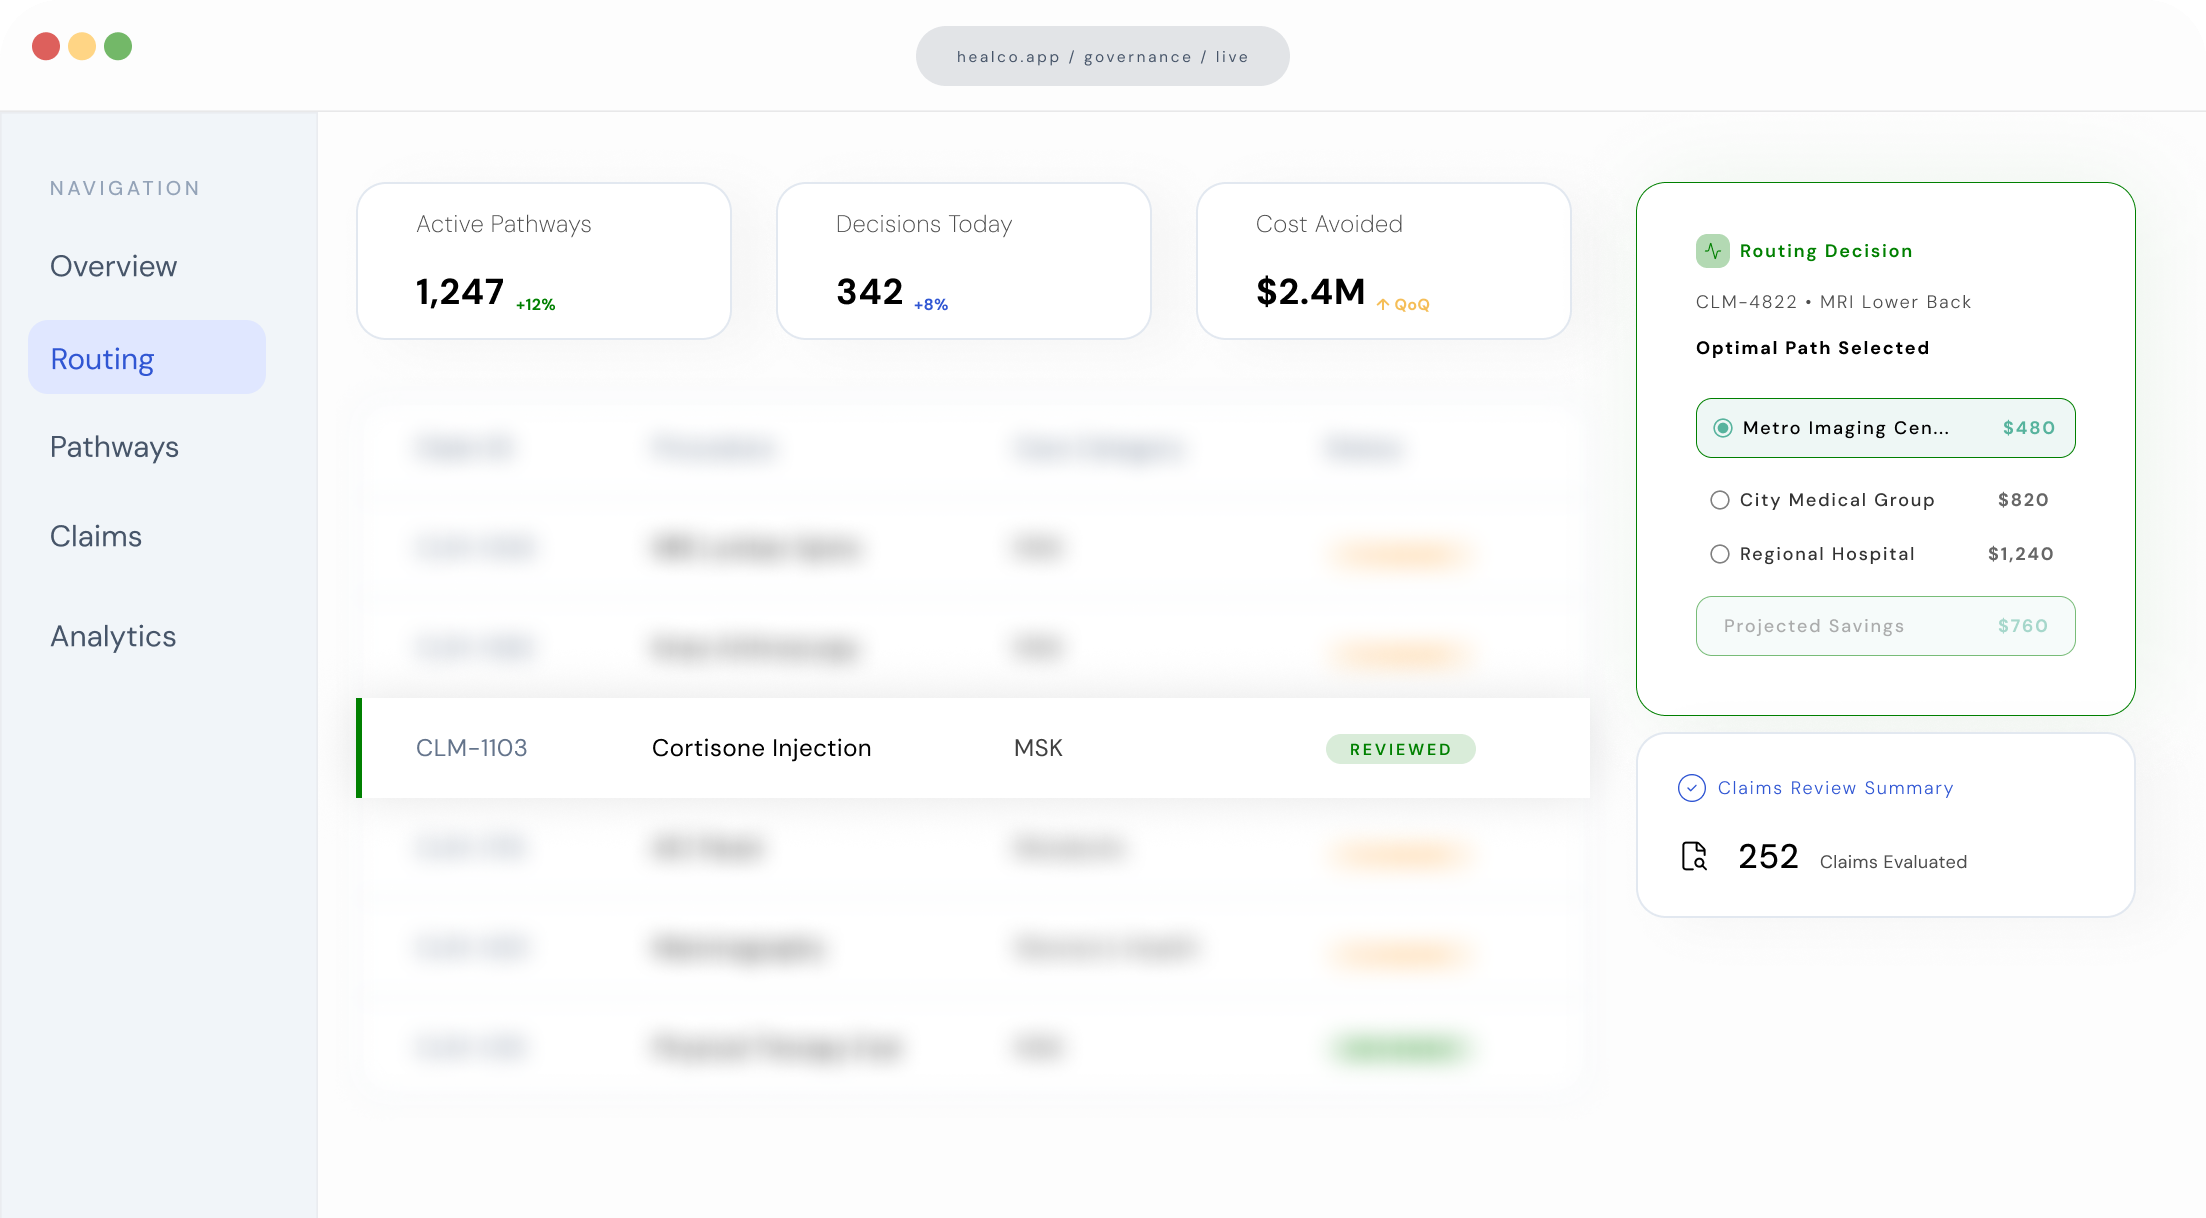The width and height of the screenshot is (2206, 1218).
Task: Select the City Medical Group radio button
Action: click(1719, 500)
